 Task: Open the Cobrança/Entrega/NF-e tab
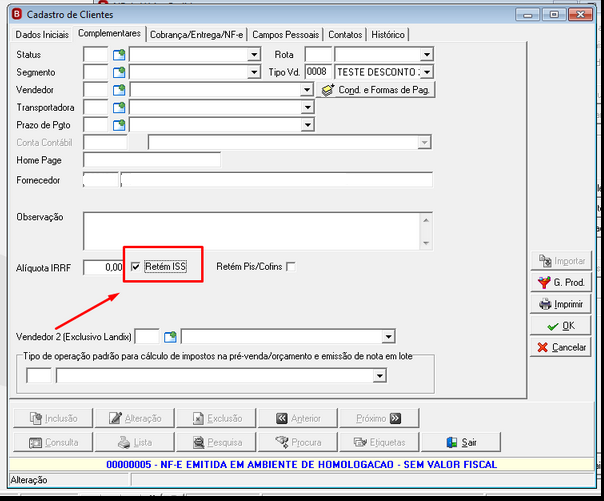[x=196, y=35]
